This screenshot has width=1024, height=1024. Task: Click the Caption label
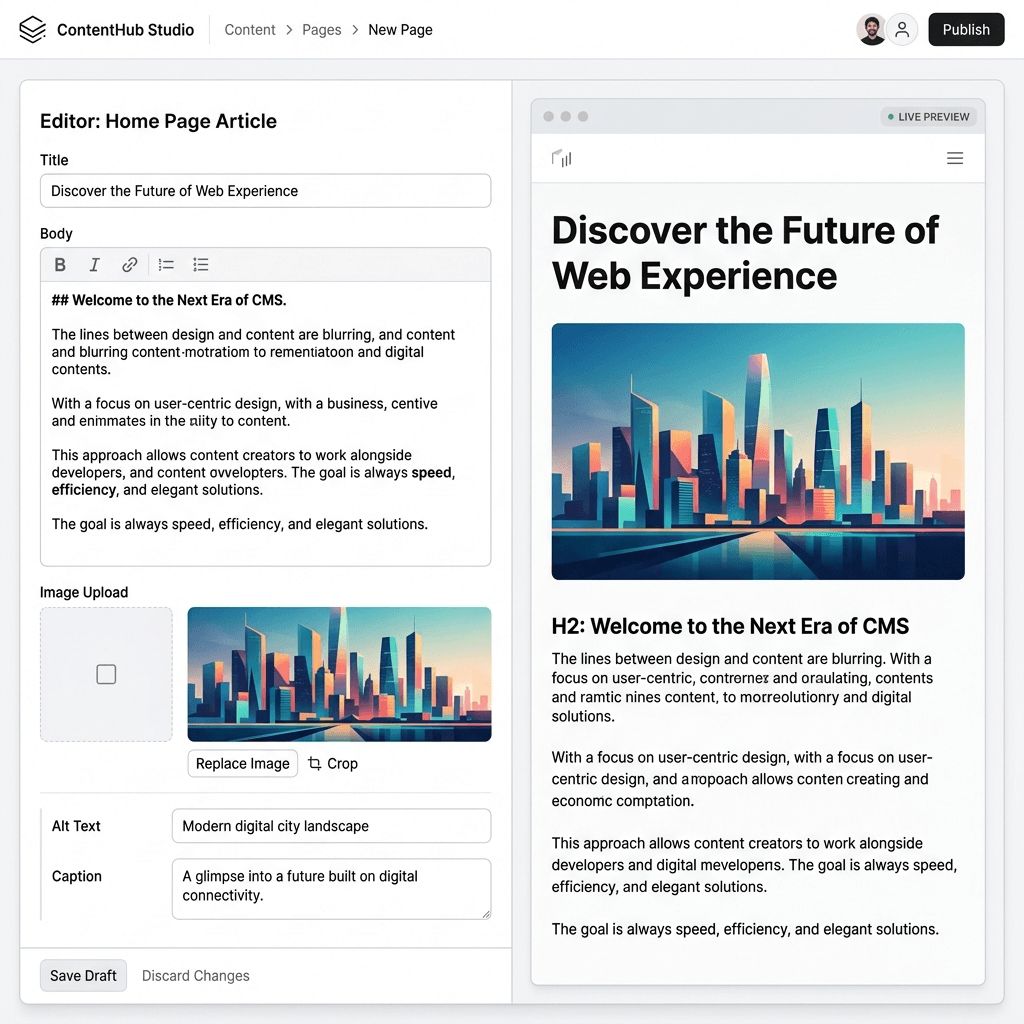pyautogui.click(x=76, y=876)
